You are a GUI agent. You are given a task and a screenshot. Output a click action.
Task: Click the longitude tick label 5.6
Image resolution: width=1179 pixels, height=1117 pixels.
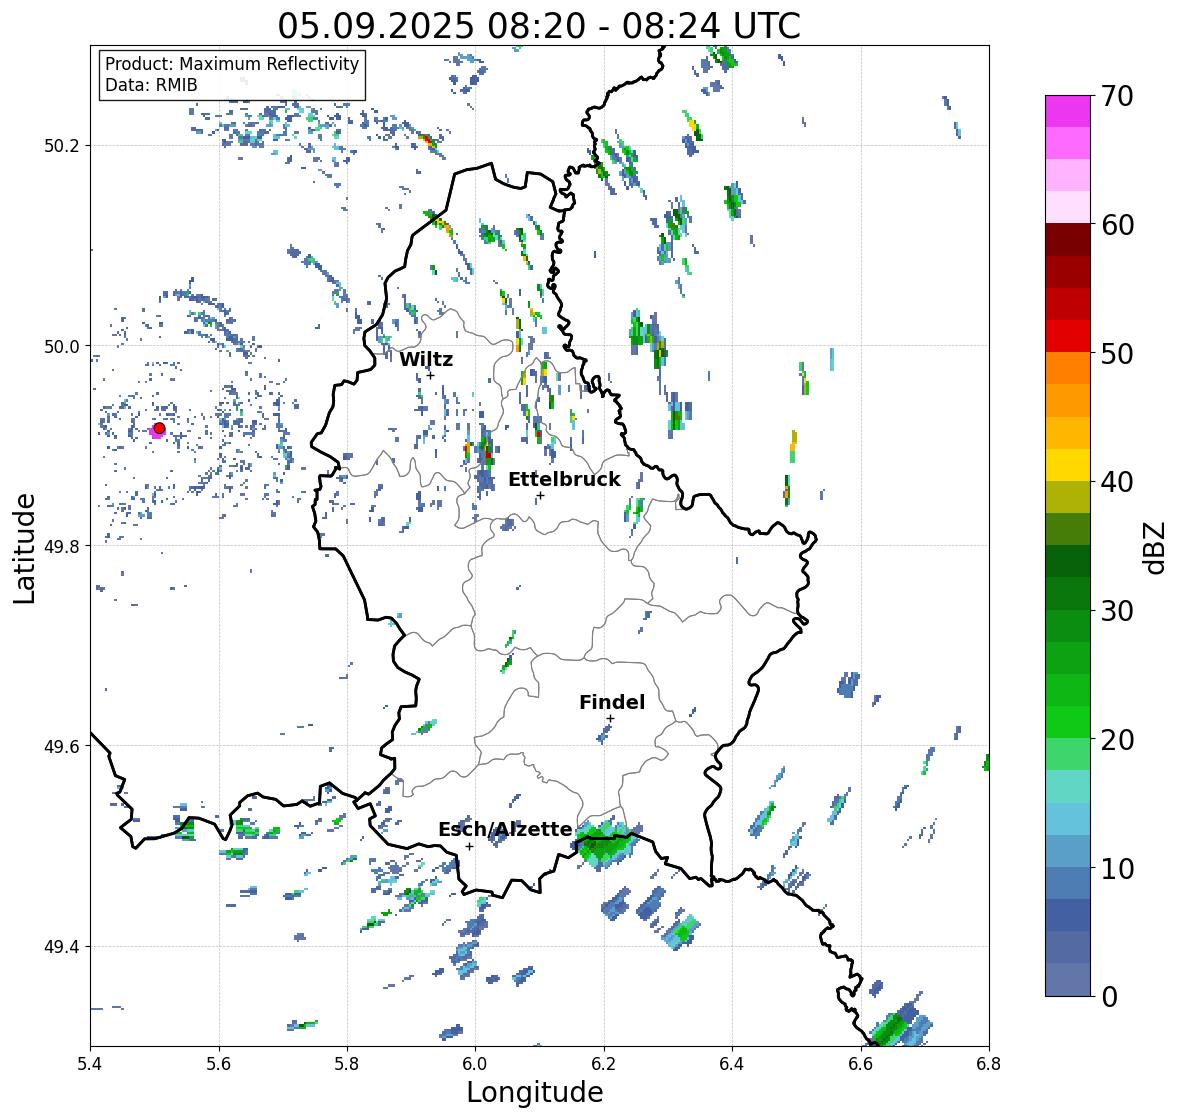[219, 1064]
